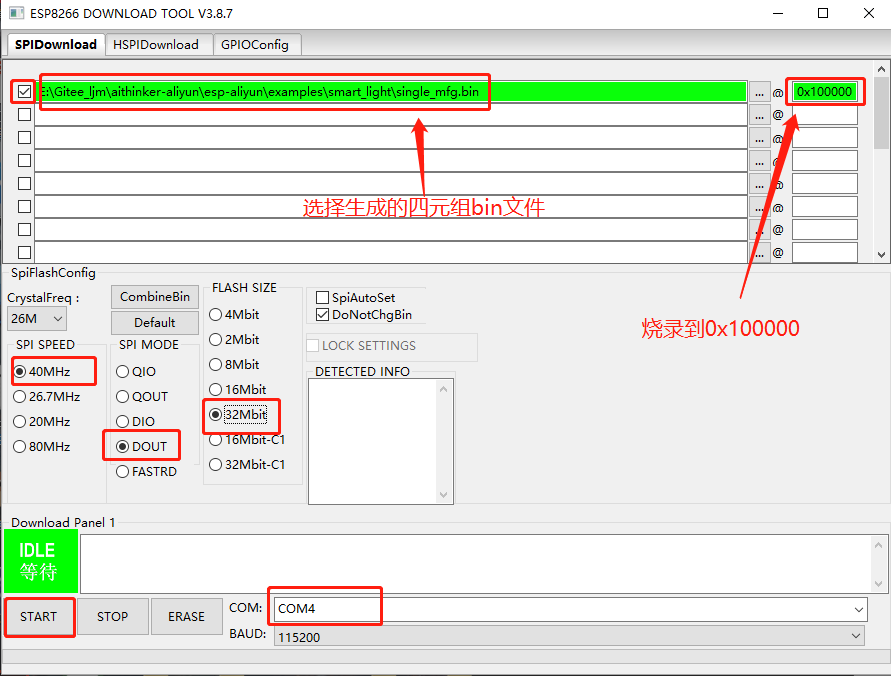Select 80MHz SPI speed
891x676 pixels.
pos(42,447)
